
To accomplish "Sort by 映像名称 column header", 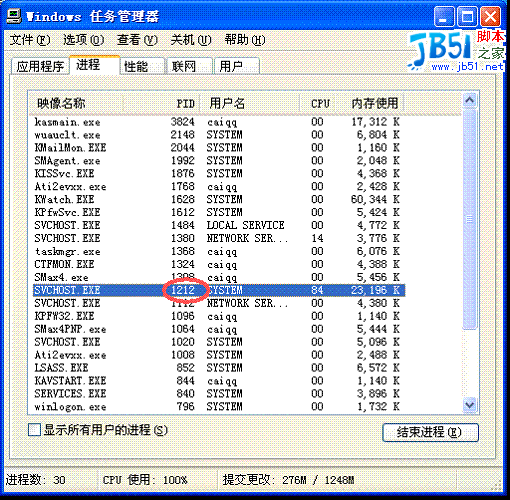I will (x=76, y=103).
